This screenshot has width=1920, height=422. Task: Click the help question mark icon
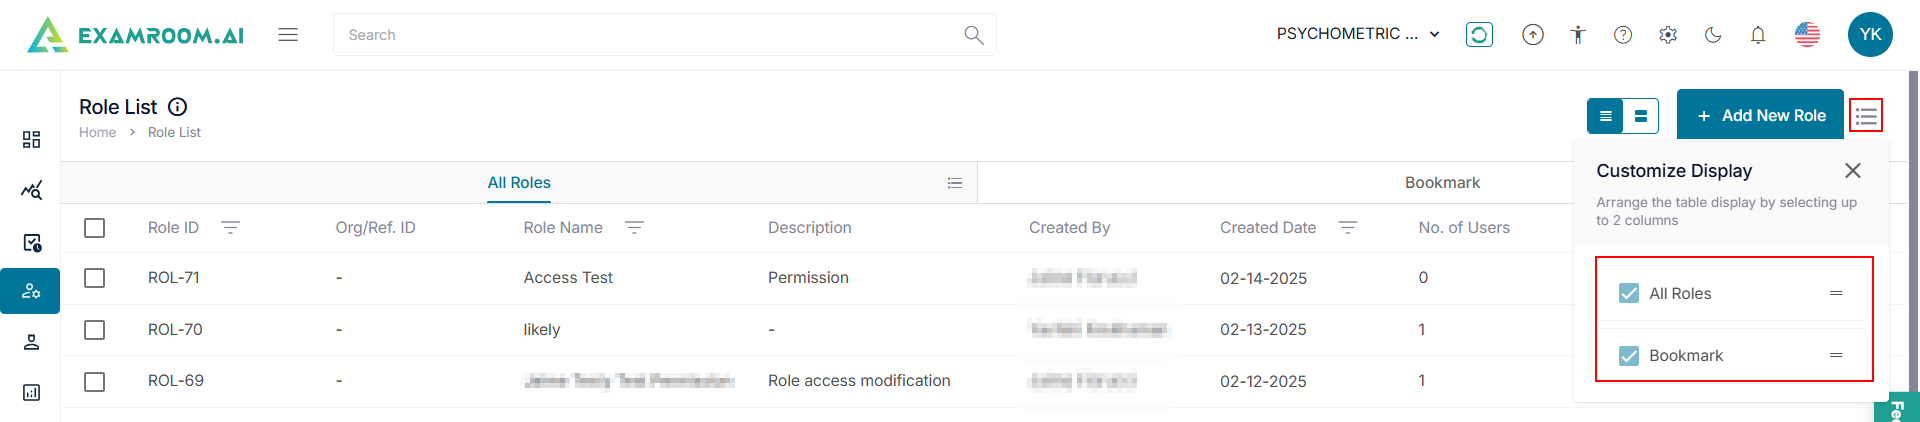pyautogui.click(x=1623, y=35)
